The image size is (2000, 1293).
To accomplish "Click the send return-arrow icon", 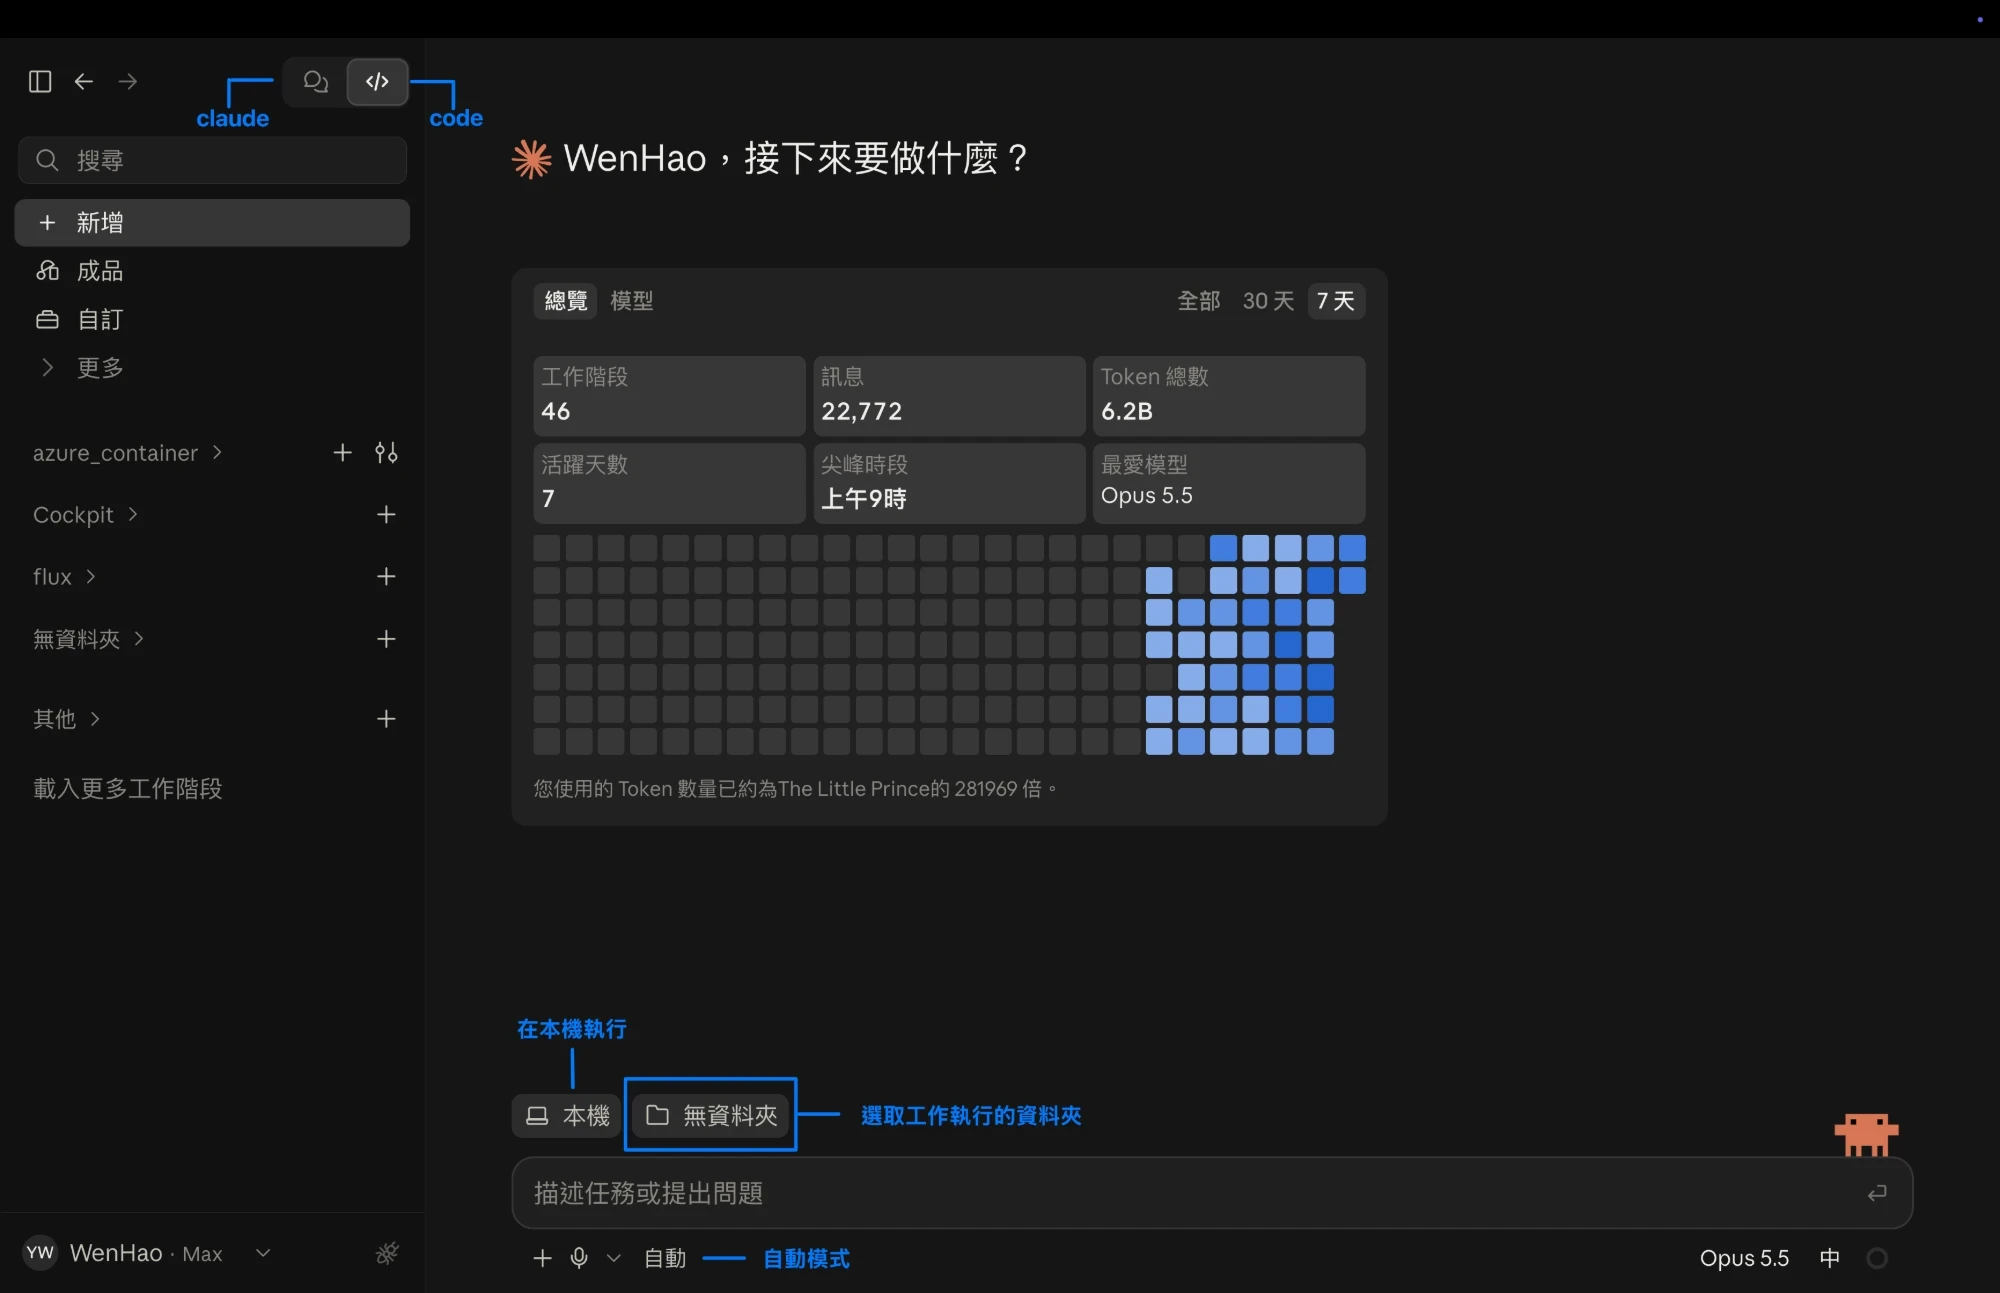I will tap(1877, 1193).
